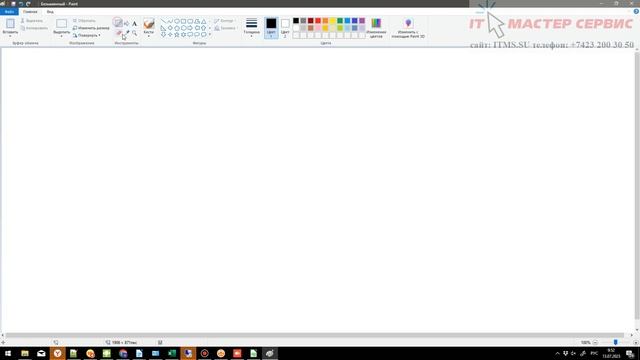This screenshot has width=640, height=360.
Task: Click the zoom in plus button
Action: click(x=636, y=342)
